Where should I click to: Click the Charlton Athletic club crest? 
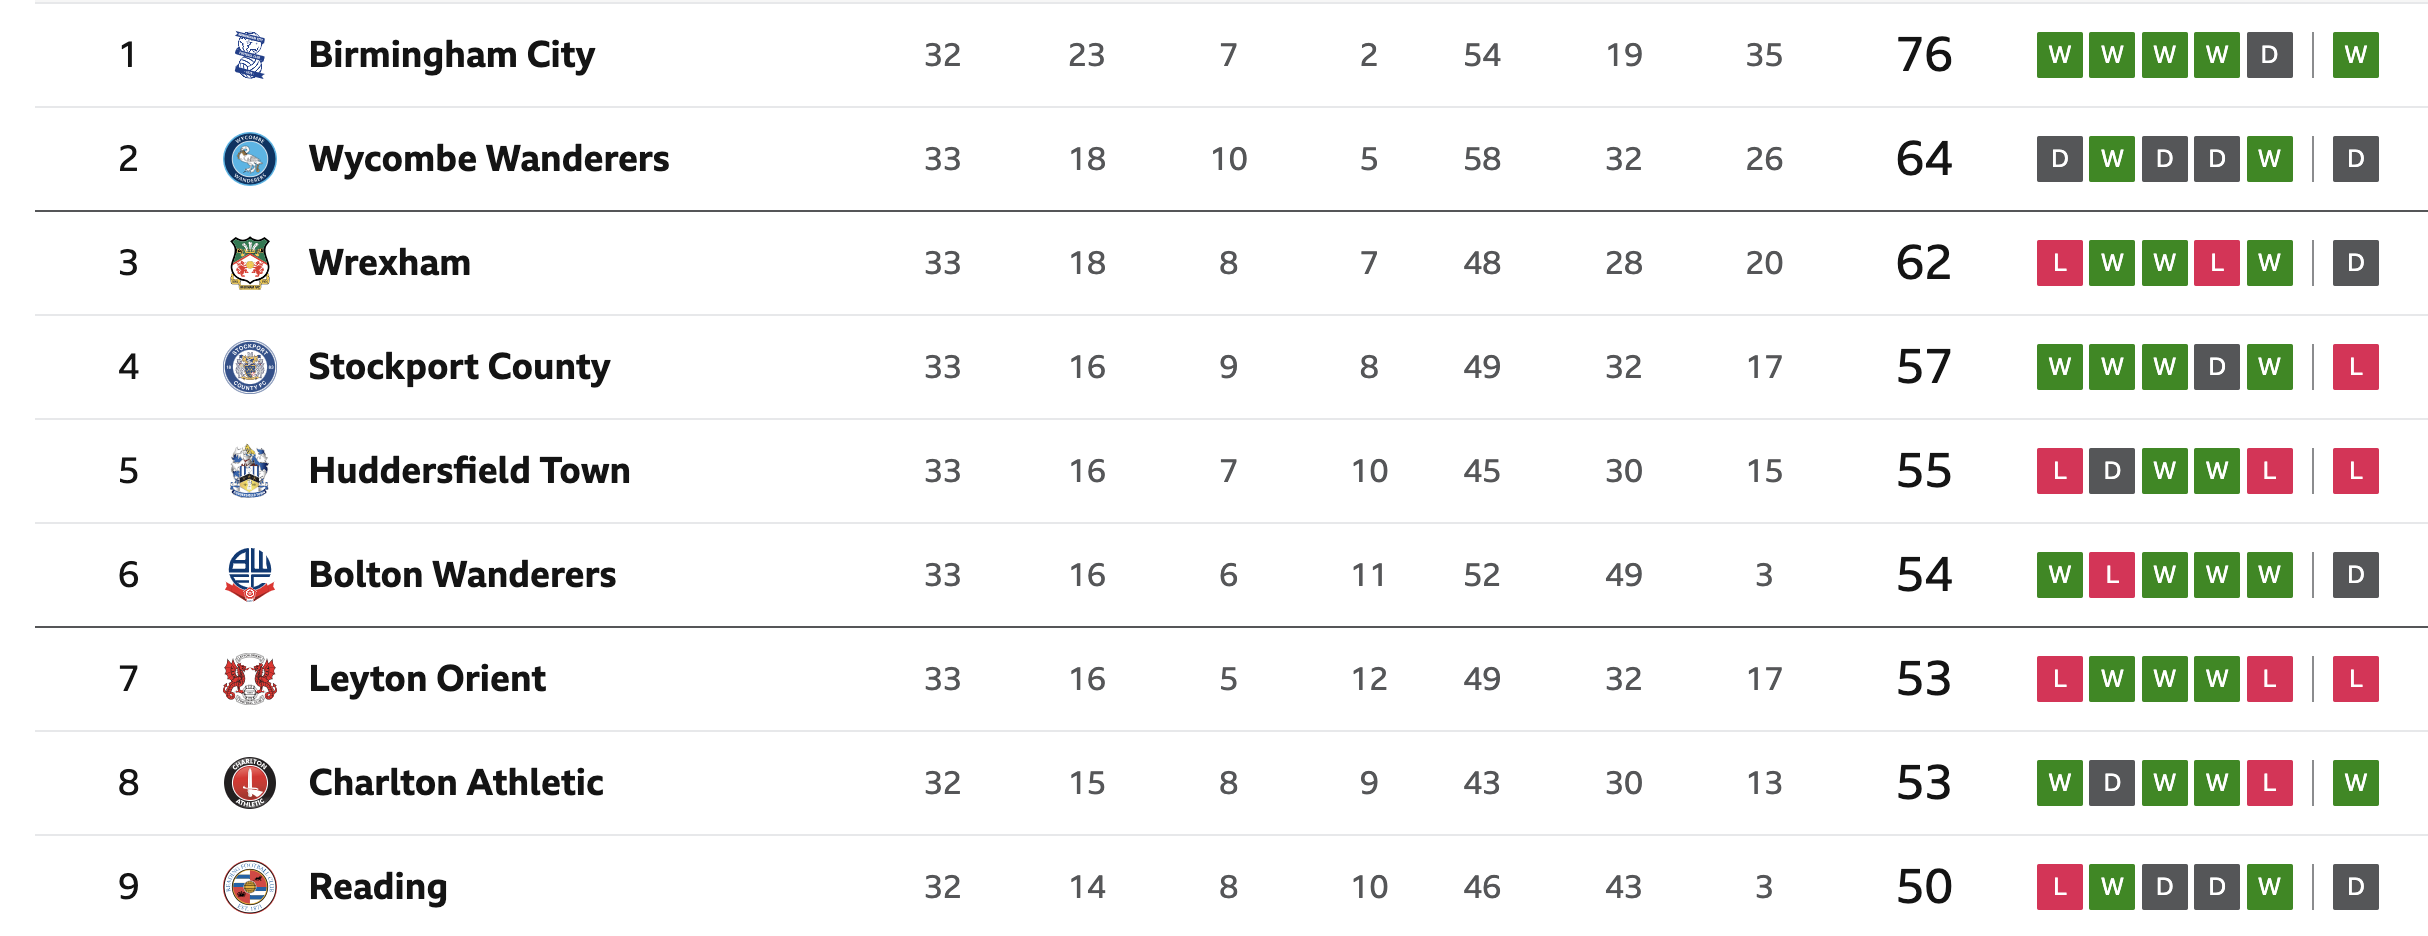coord(249,783)
